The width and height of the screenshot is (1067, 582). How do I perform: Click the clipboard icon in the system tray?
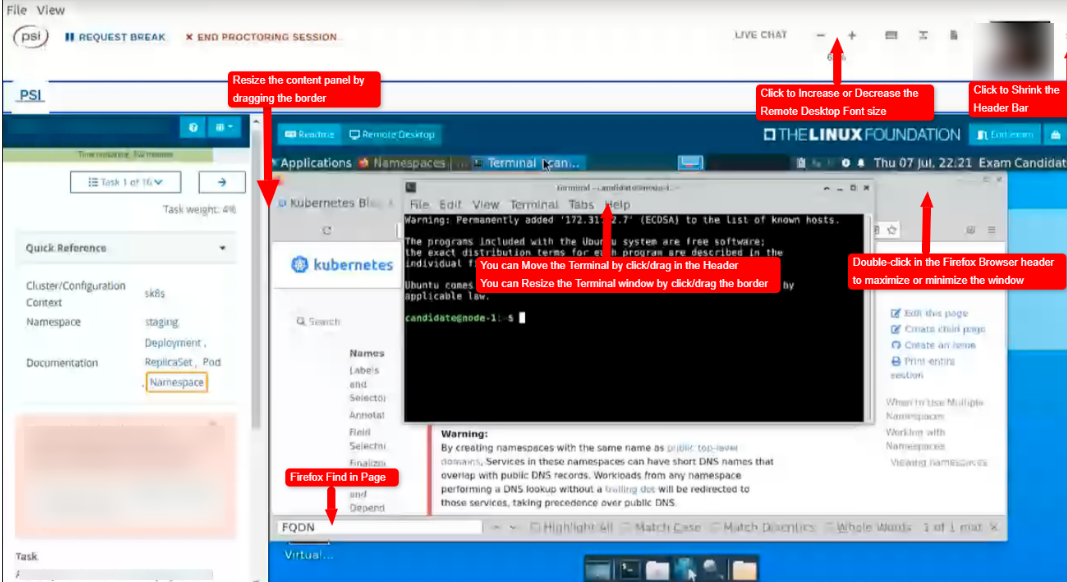[x=801, y=163]
